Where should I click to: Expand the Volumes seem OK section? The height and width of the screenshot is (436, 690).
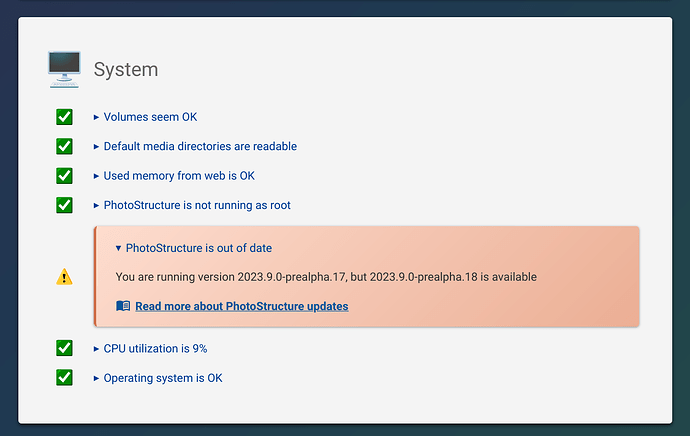tap(145, 117)
